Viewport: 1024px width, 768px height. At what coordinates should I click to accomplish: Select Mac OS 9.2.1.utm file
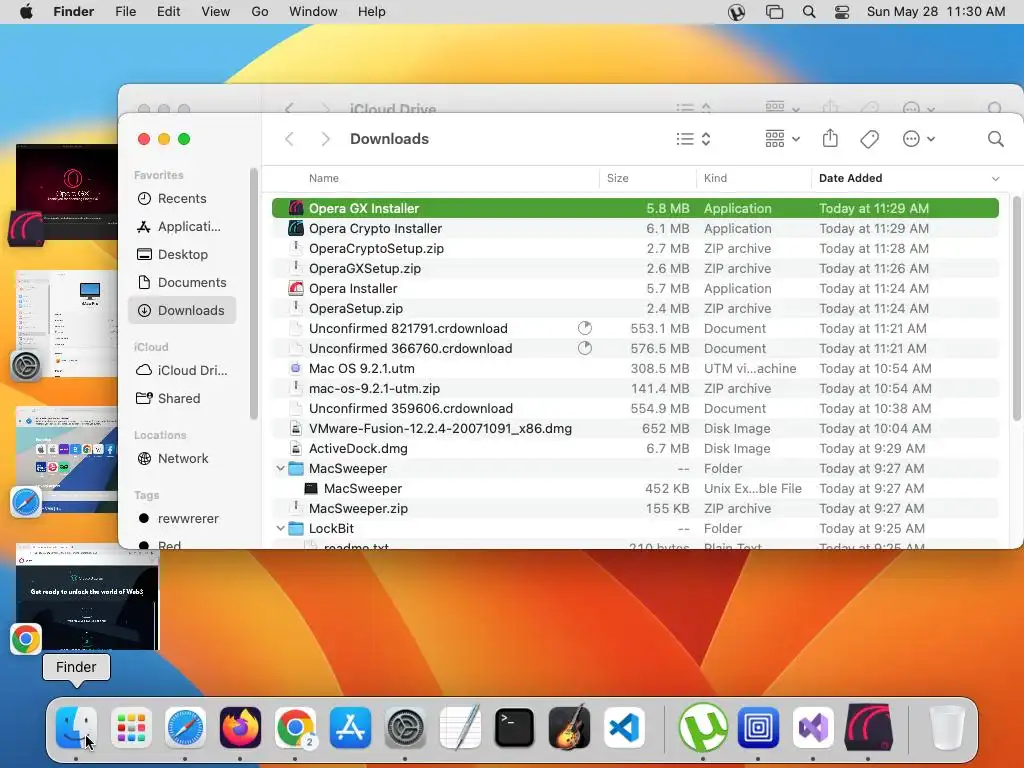click(635, 368)
